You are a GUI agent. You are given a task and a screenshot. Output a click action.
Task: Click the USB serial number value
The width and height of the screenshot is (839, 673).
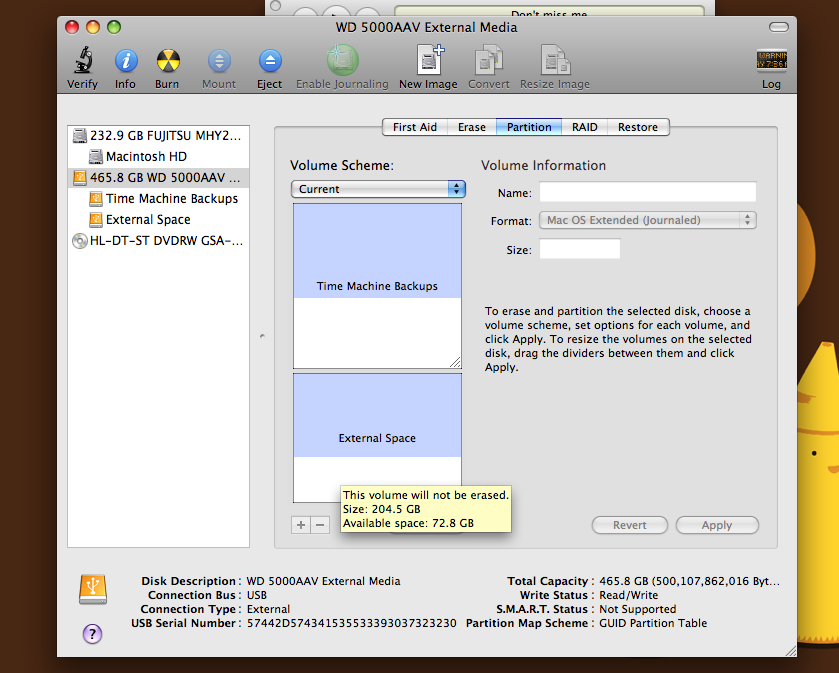pos(352,623)
